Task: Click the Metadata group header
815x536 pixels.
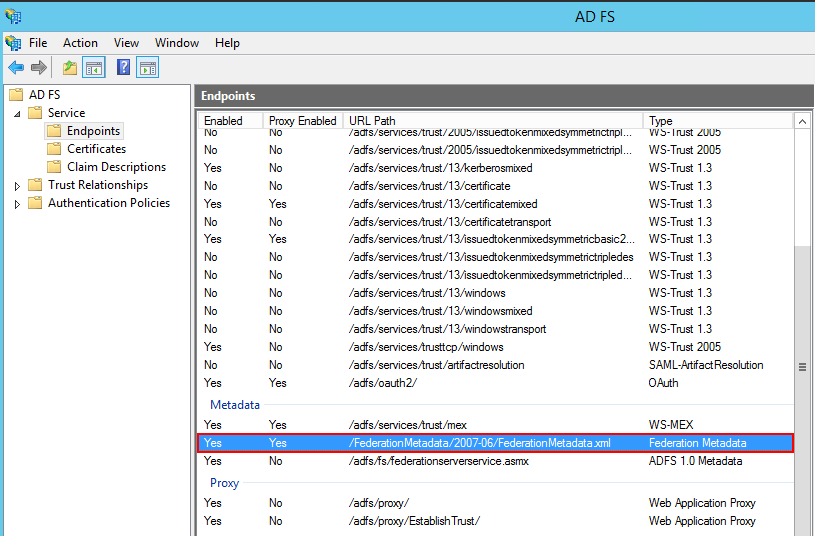Action: click(x=234, y=404)
